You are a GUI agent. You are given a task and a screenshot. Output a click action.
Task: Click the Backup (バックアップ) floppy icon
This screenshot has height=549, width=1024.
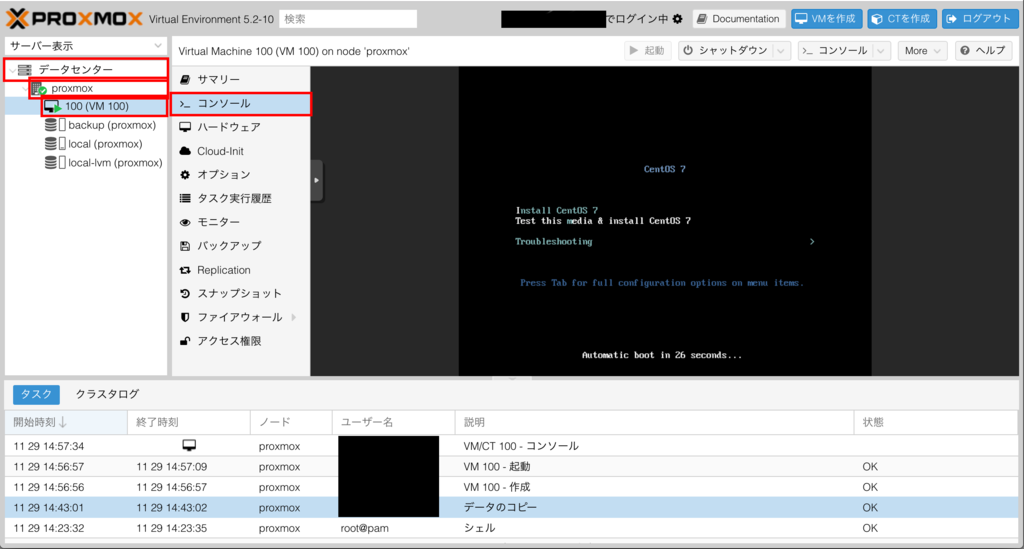tap(185, 246)
